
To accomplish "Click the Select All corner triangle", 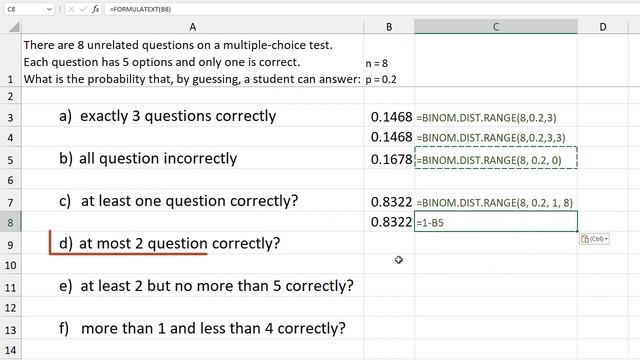I will [14, 27].
